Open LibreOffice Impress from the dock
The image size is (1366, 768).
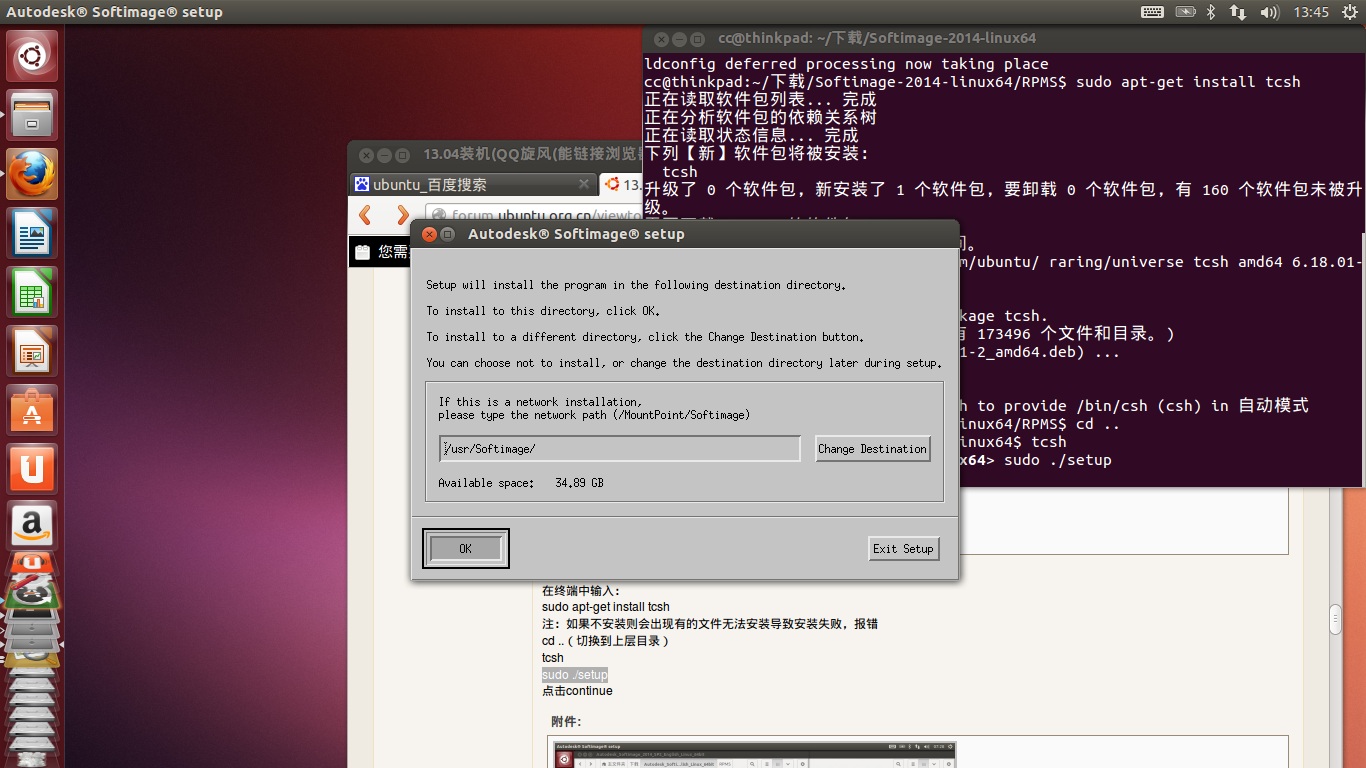(x=32, y=351)
